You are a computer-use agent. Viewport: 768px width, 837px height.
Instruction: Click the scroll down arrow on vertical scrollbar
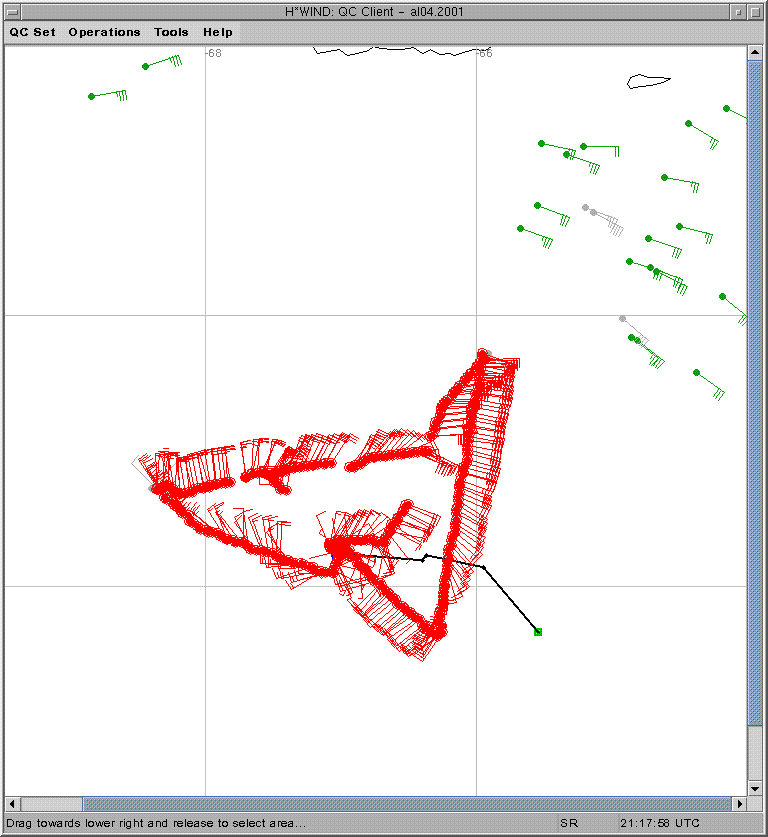click(756, 787)
